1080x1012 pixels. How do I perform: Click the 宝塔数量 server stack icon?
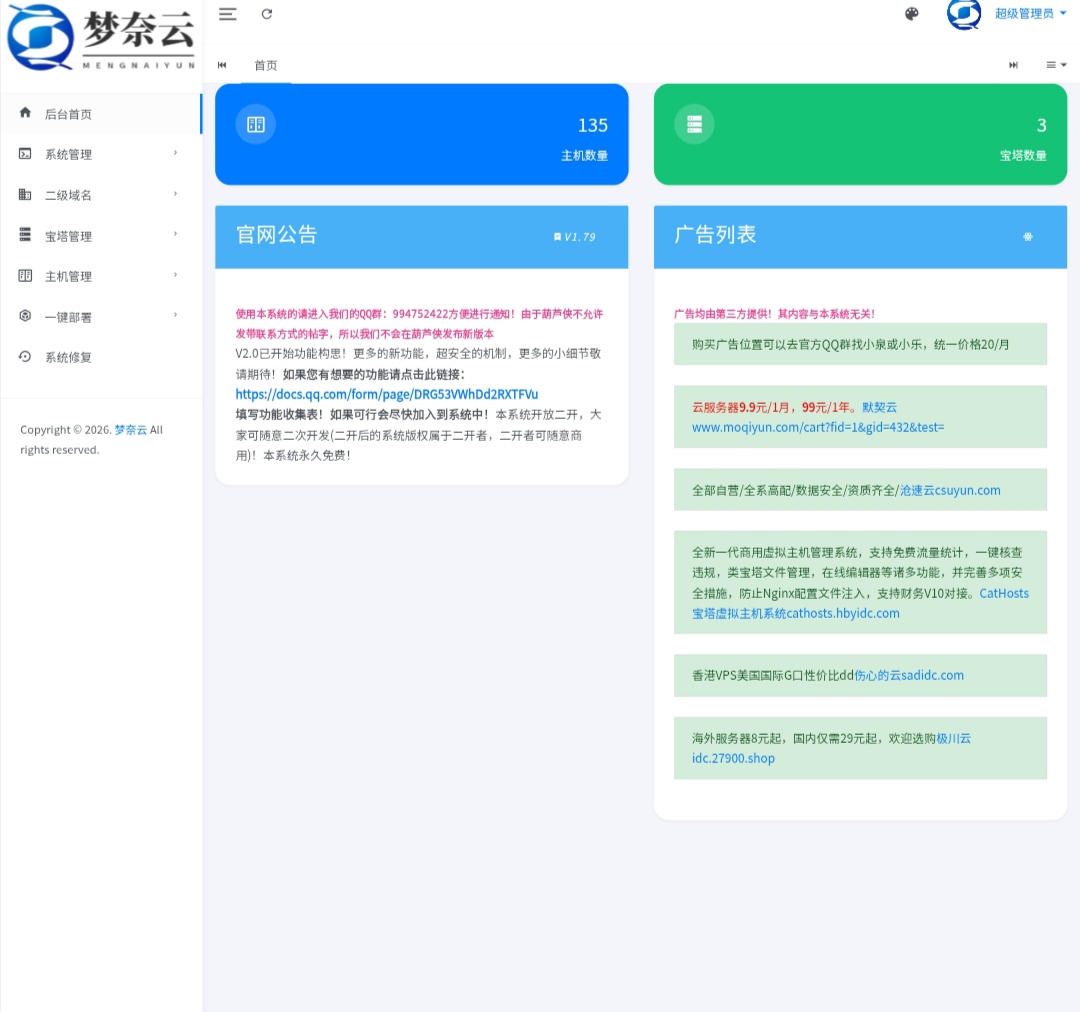[694, 125]
